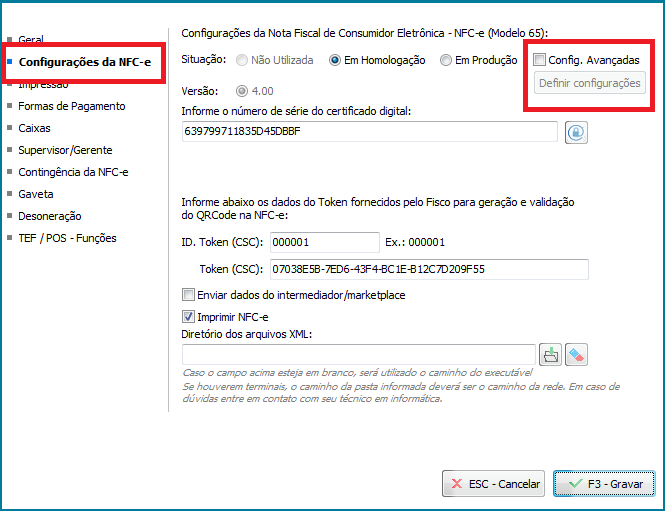Viewport: 665px width, 512px height.
Task: Enable the Config. Avançadas checkbox
Action: (540, 60)
